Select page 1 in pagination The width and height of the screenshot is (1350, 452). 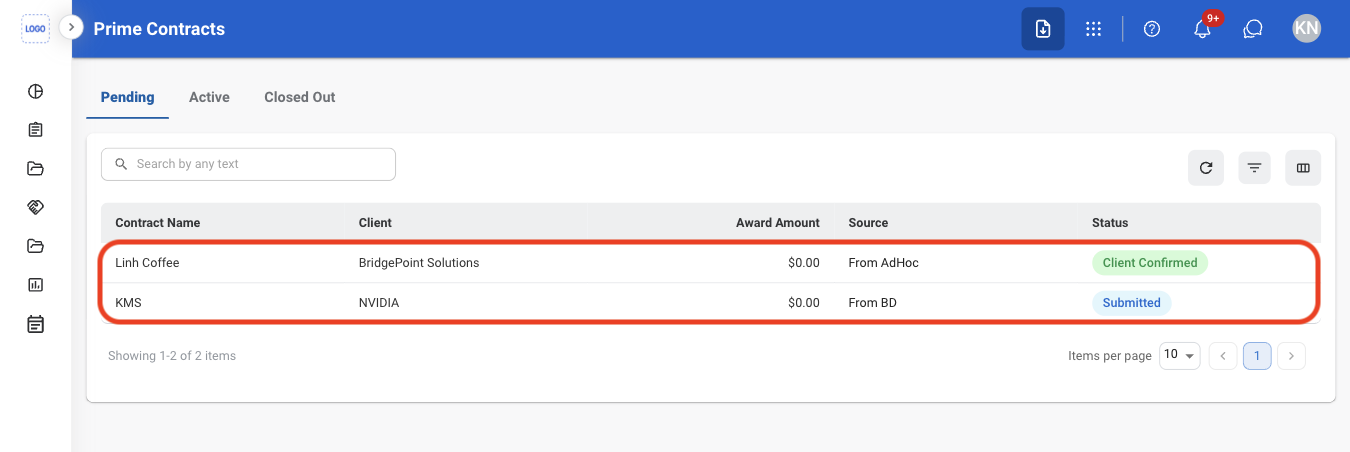click(1257, 355)
